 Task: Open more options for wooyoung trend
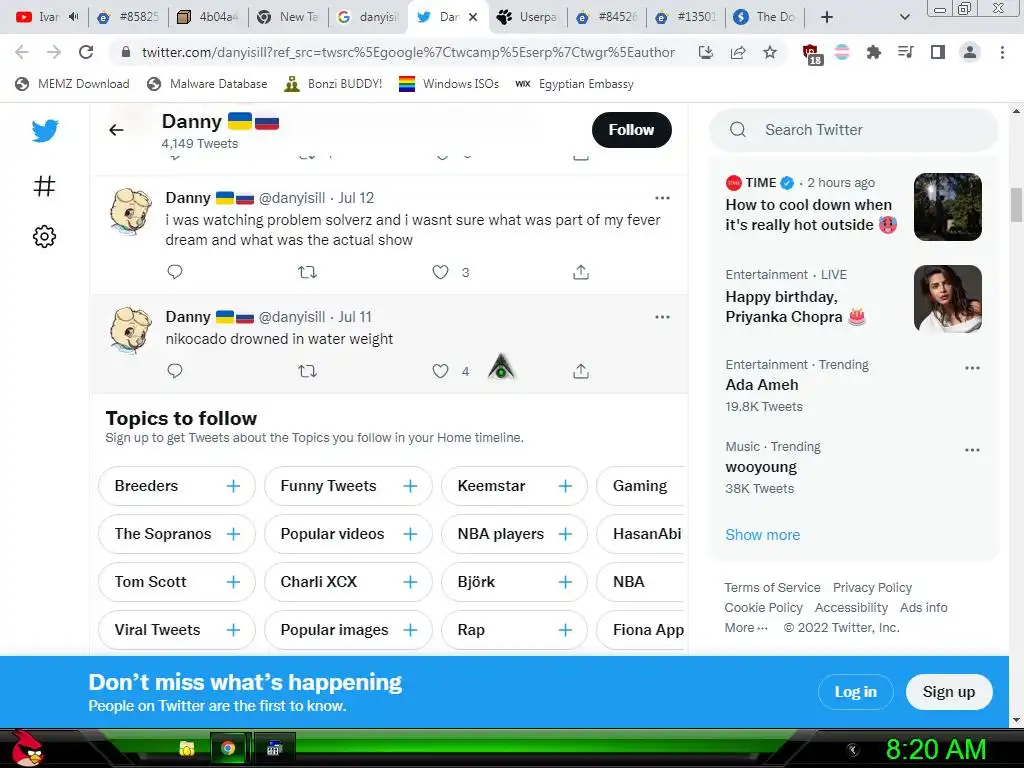(972, 450)
